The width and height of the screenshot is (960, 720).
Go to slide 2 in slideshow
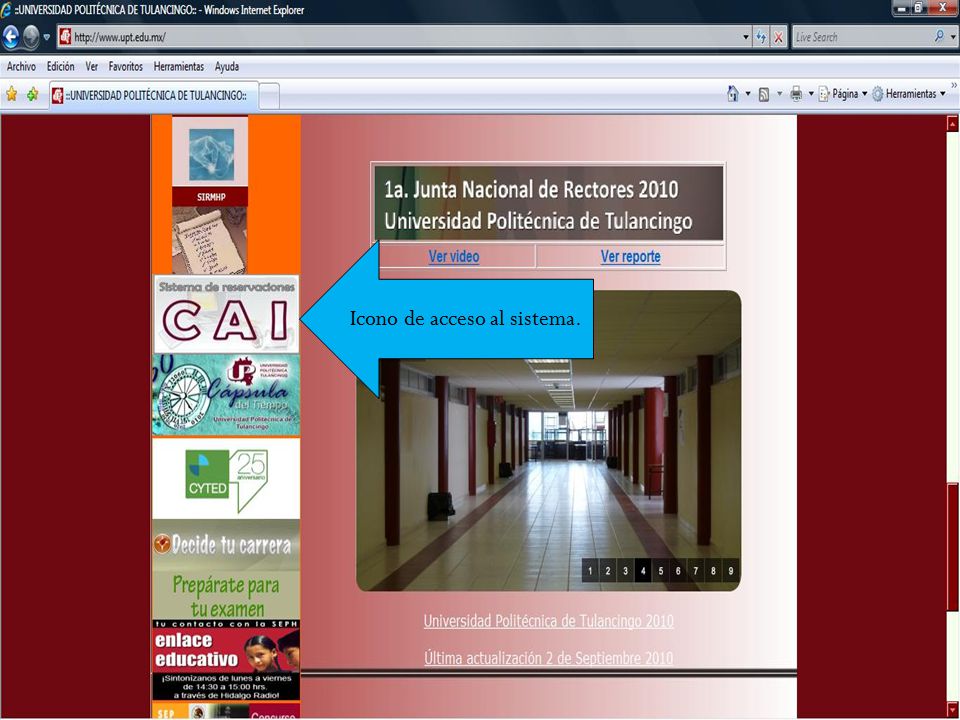608,571
